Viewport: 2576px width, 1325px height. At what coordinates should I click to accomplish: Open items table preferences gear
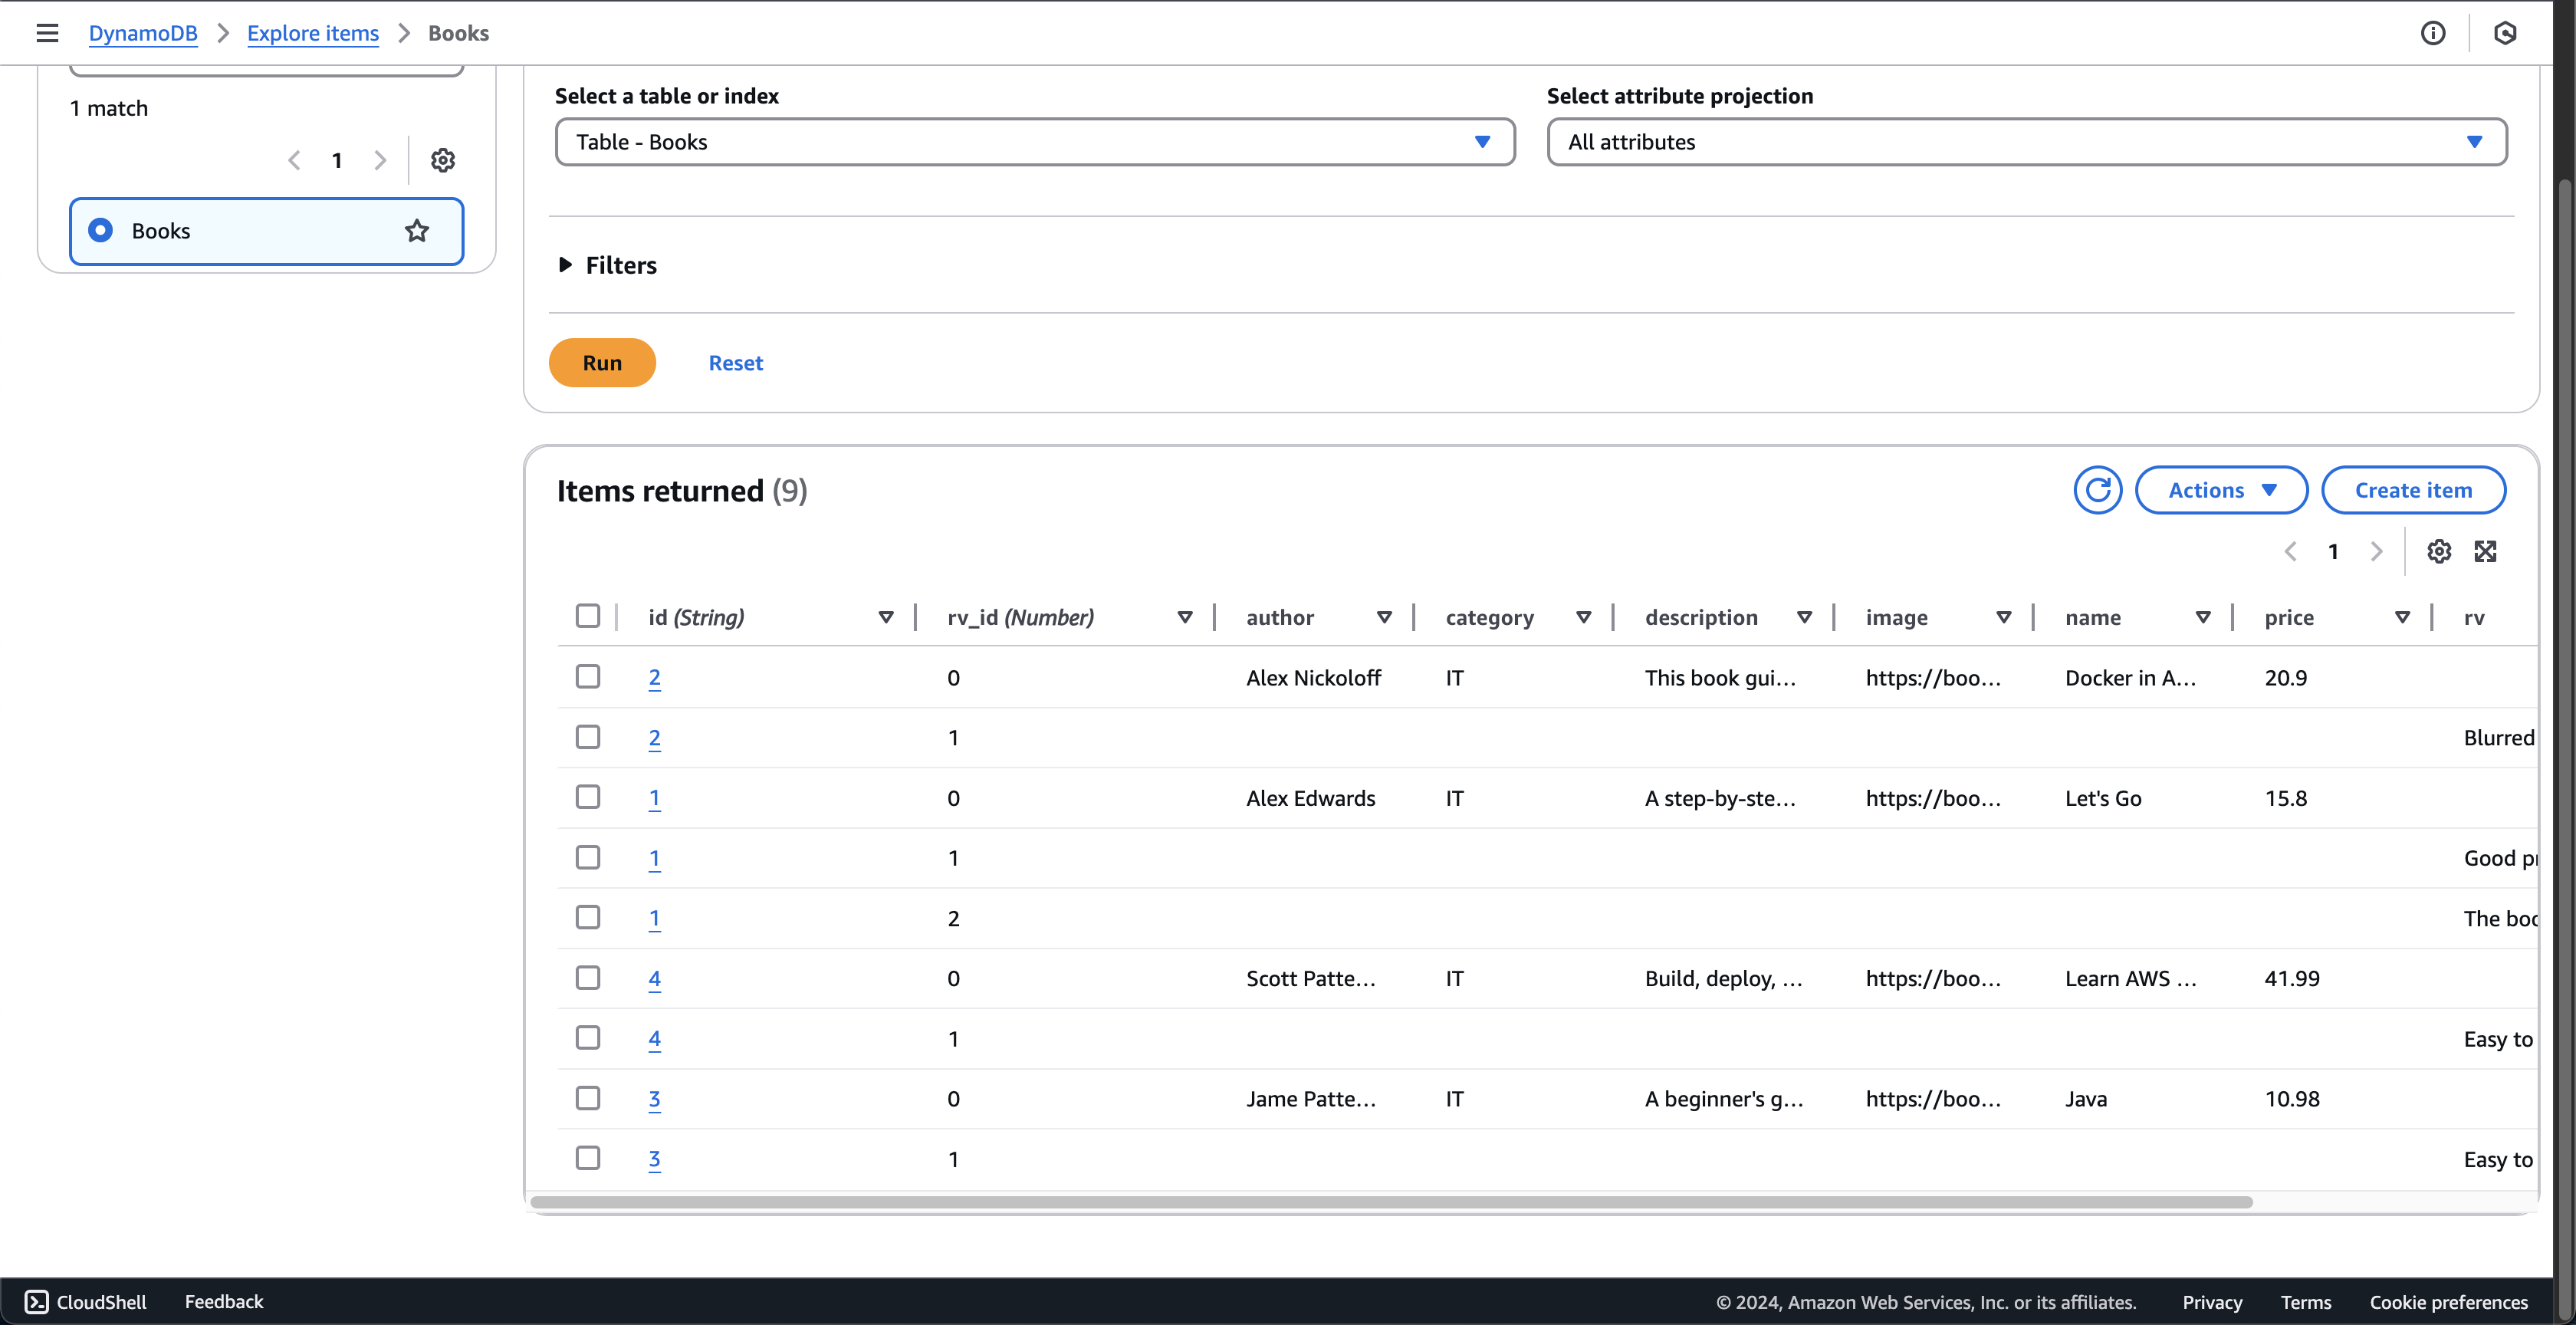click(x=2439, y=551)
